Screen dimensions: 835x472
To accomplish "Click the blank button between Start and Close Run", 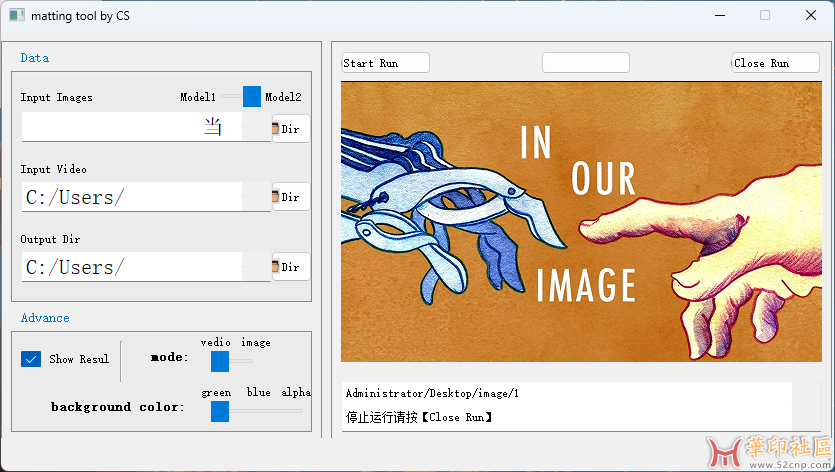I will (x=585, y=63).
